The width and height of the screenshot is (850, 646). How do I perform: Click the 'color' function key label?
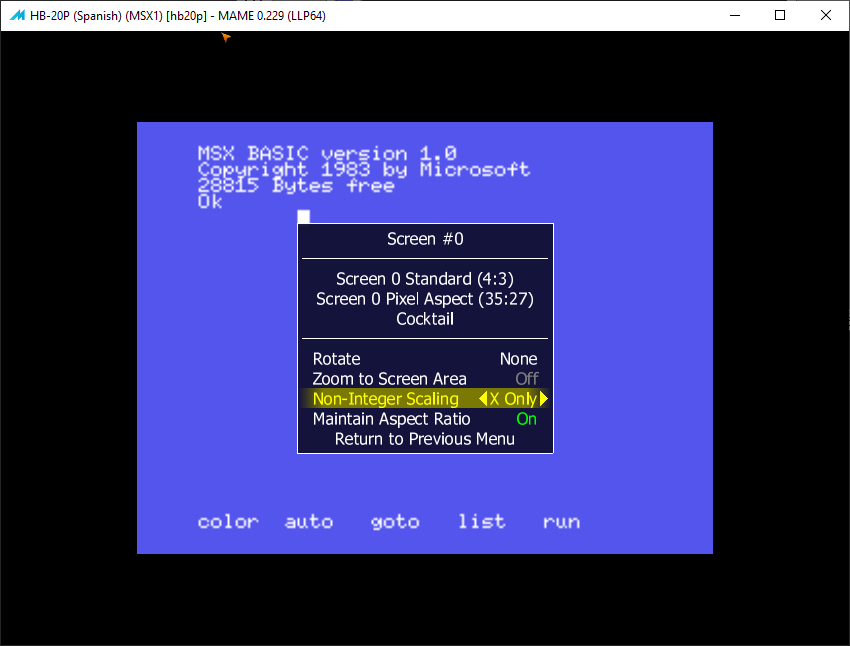[228, 521]
